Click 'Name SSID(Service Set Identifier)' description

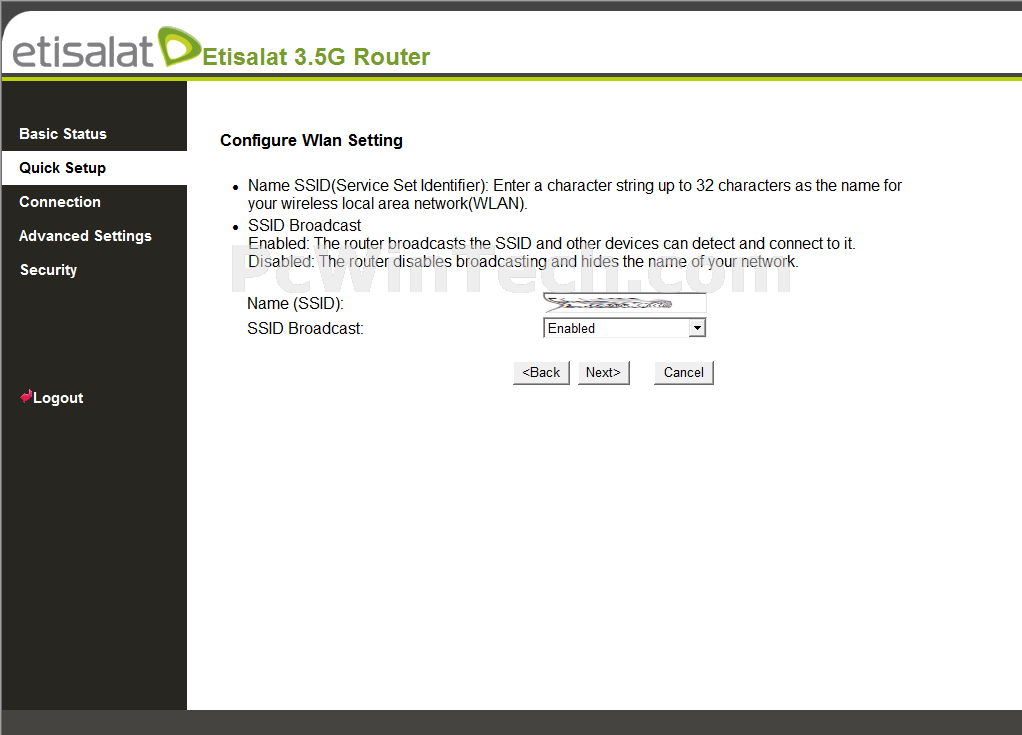click(x=574, y=194)
